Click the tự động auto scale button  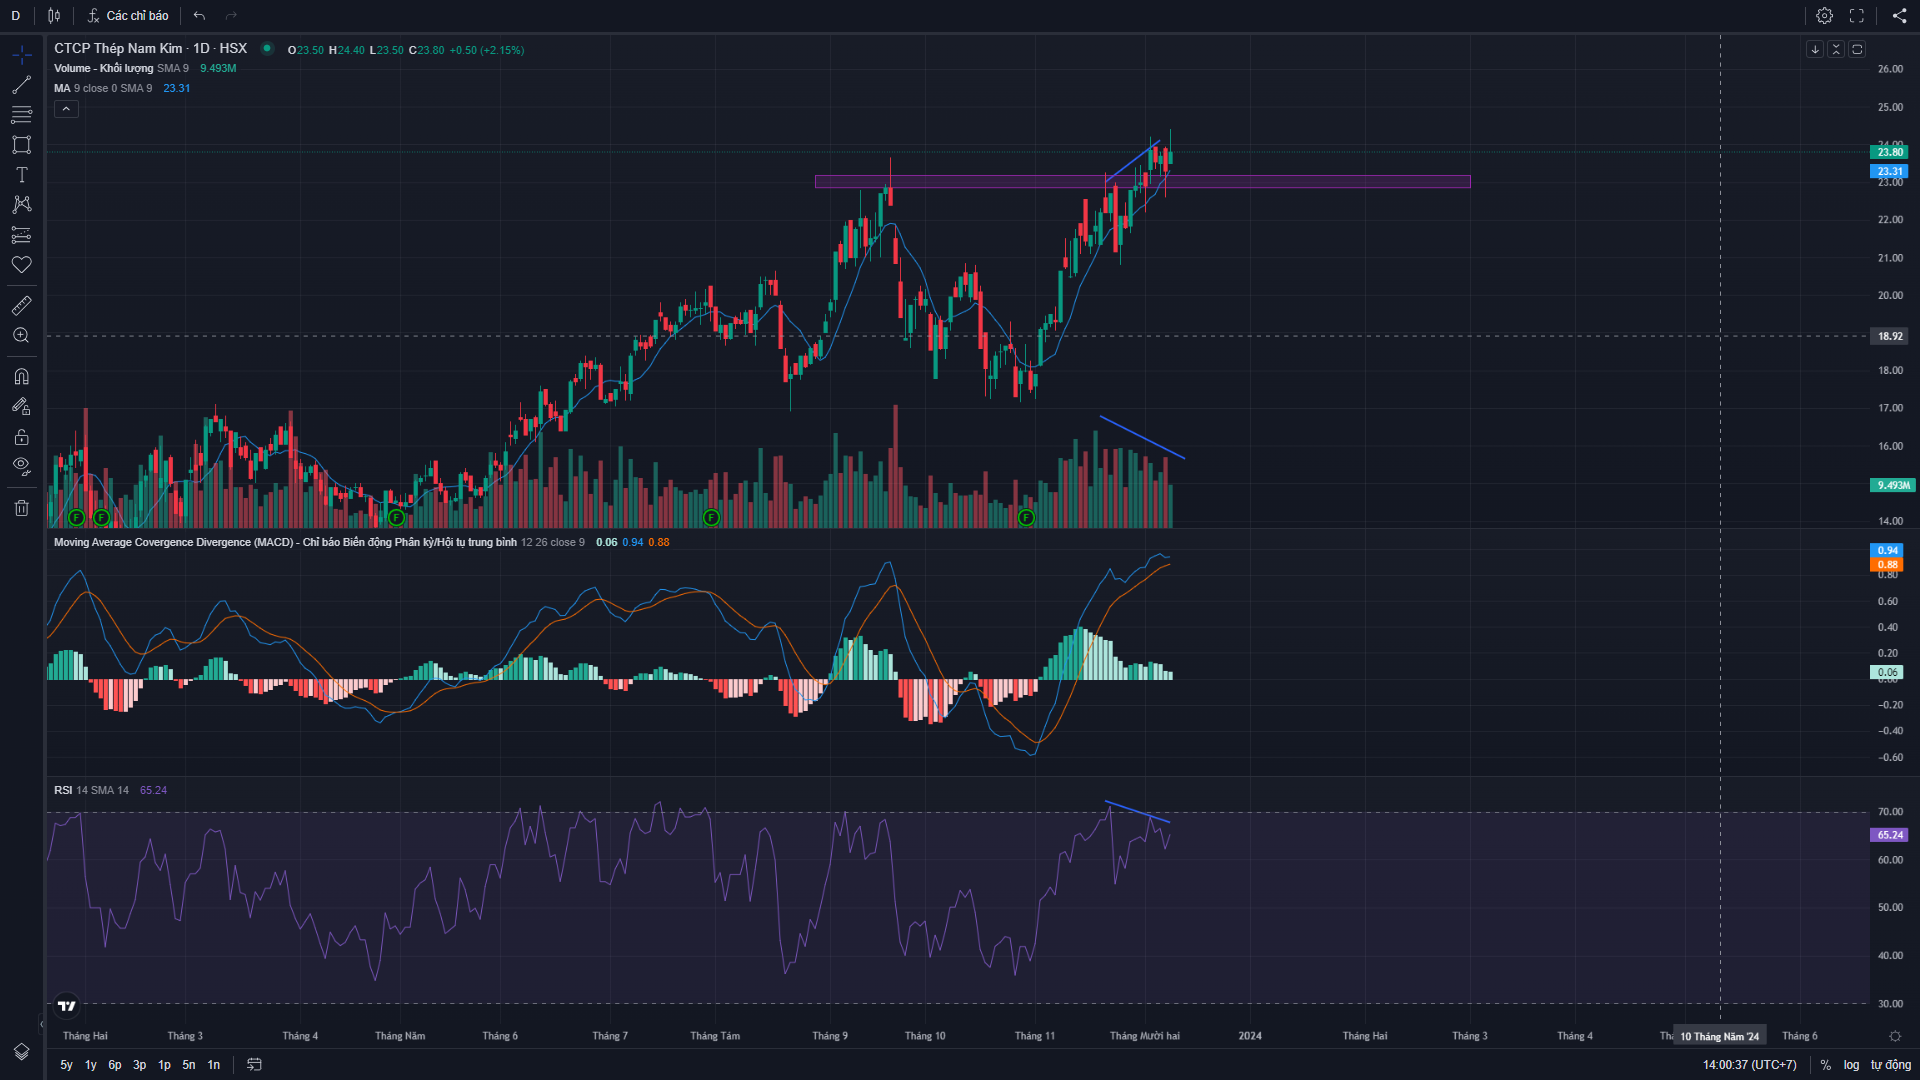pyautogui.click(x=1890, y=1065)
